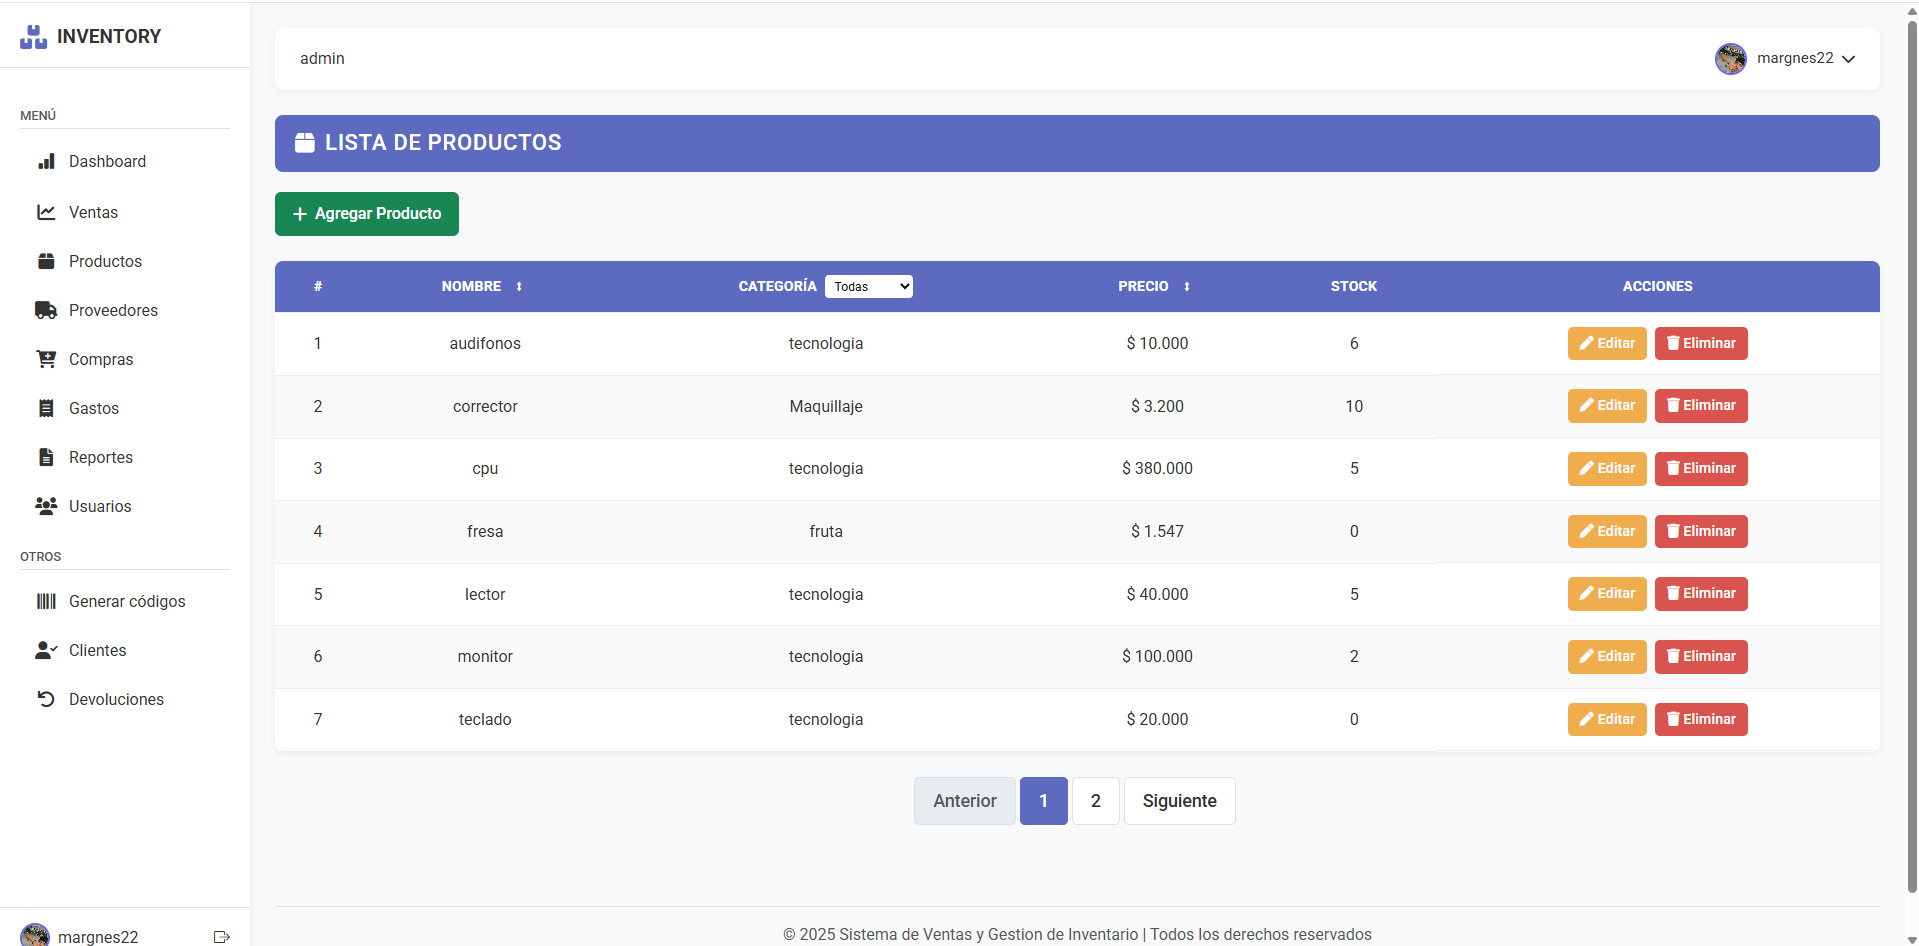Click the Usuarios group icon
This screenshot has height=946, width=1919.
pyautogui.click(x=46, y=506)
